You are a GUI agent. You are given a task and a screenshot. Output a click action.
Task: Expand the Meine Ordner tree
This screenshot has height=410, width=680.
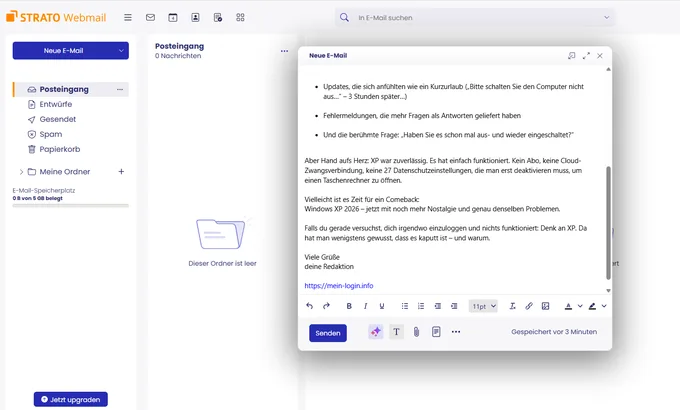(21, 172)
